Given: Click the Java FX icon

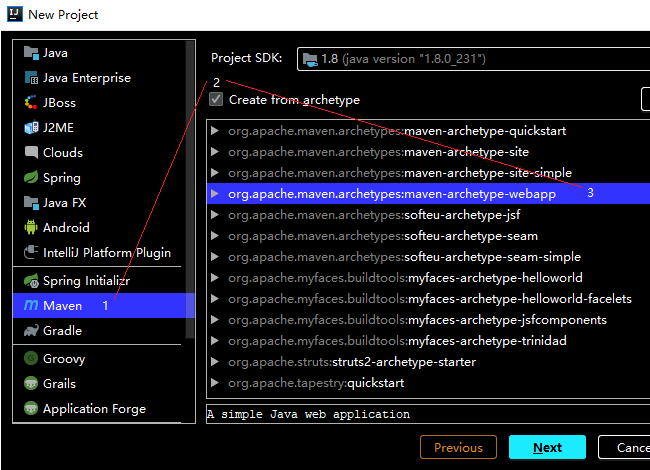Looking at the screenshot, I should pyautogui.click(x=31, y=203).
